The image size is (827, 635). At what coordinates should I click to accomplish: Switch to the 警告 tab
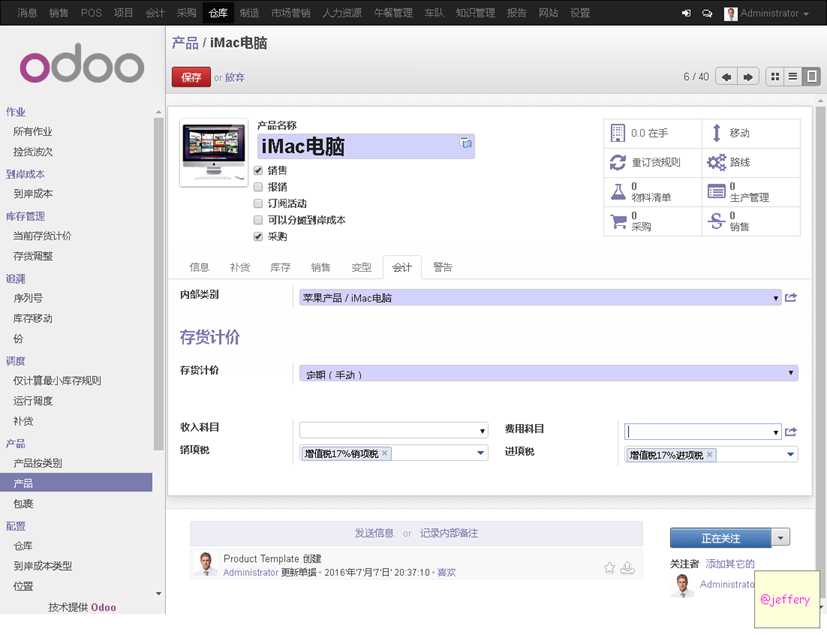pyautogui.click(x=443, y=267)
